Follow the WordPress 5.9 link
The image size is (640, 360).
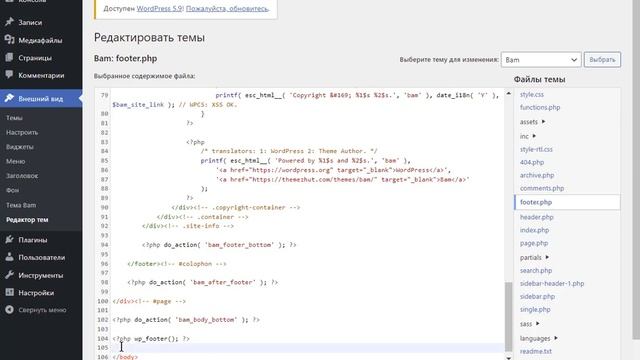click(x=159, y=8)
